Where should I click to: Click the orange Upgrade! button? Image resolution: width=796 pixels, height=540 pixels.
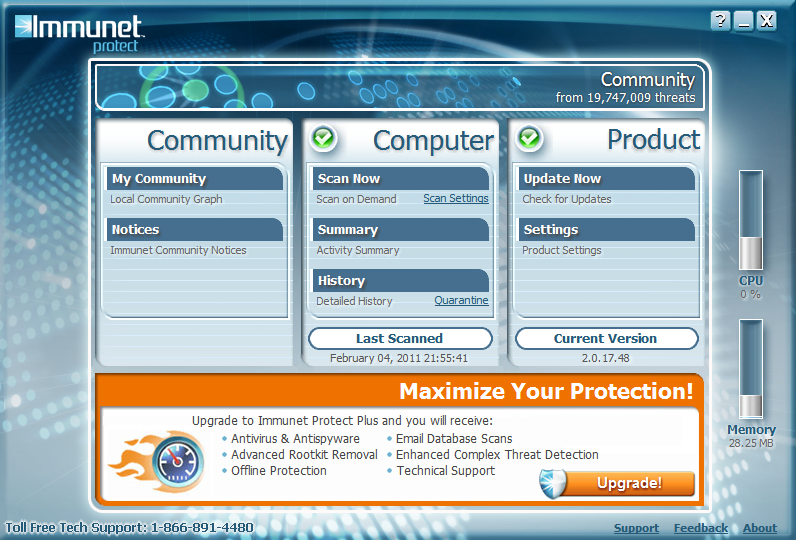click(x=629, y=483)
